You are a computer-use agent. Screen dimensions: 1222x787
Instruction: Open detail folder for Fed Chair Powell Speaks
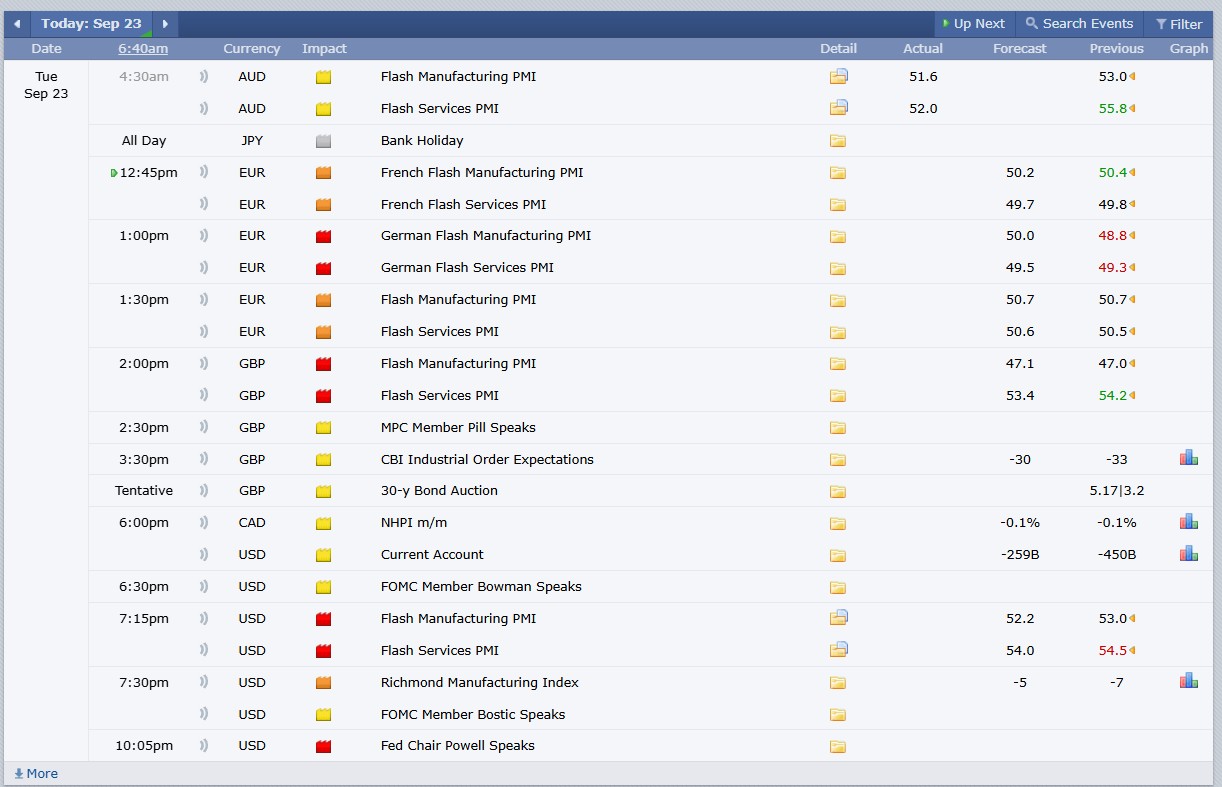click(x=837, y=746)
